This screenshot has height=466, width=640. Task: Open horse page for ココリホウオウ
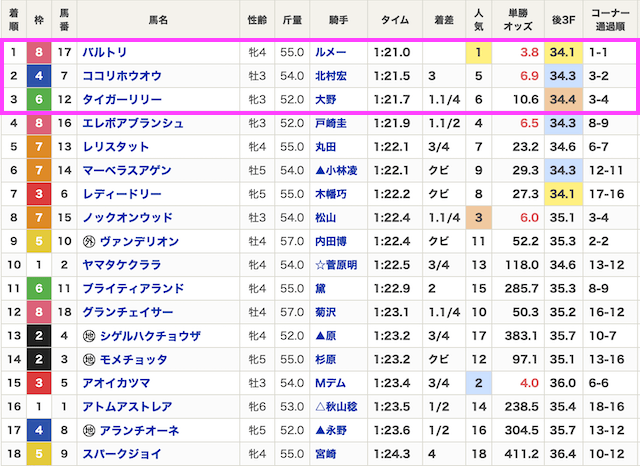(x=122, y=76)
